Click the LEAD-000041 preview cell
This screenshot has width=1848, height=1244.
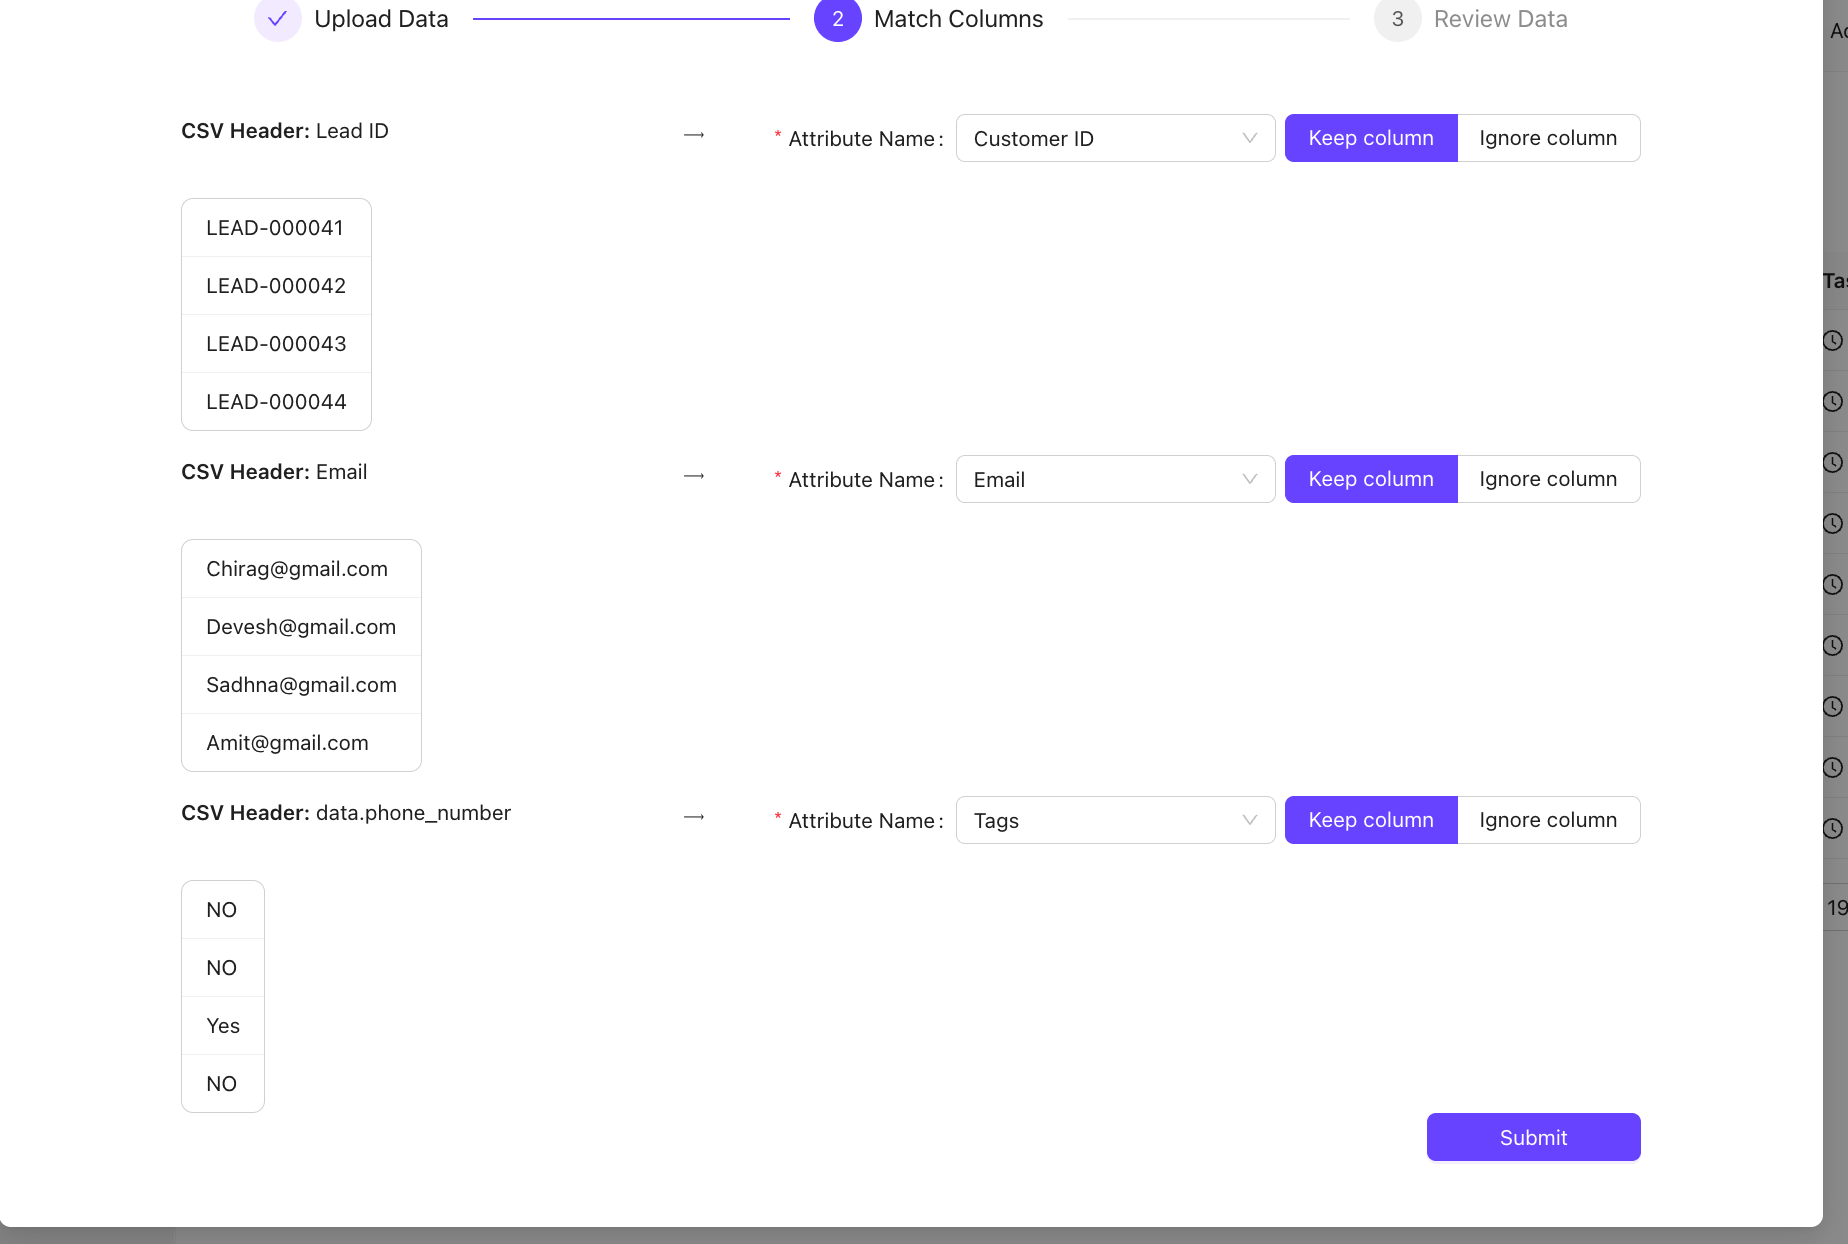pyautogui.click(x=275, y=228)
